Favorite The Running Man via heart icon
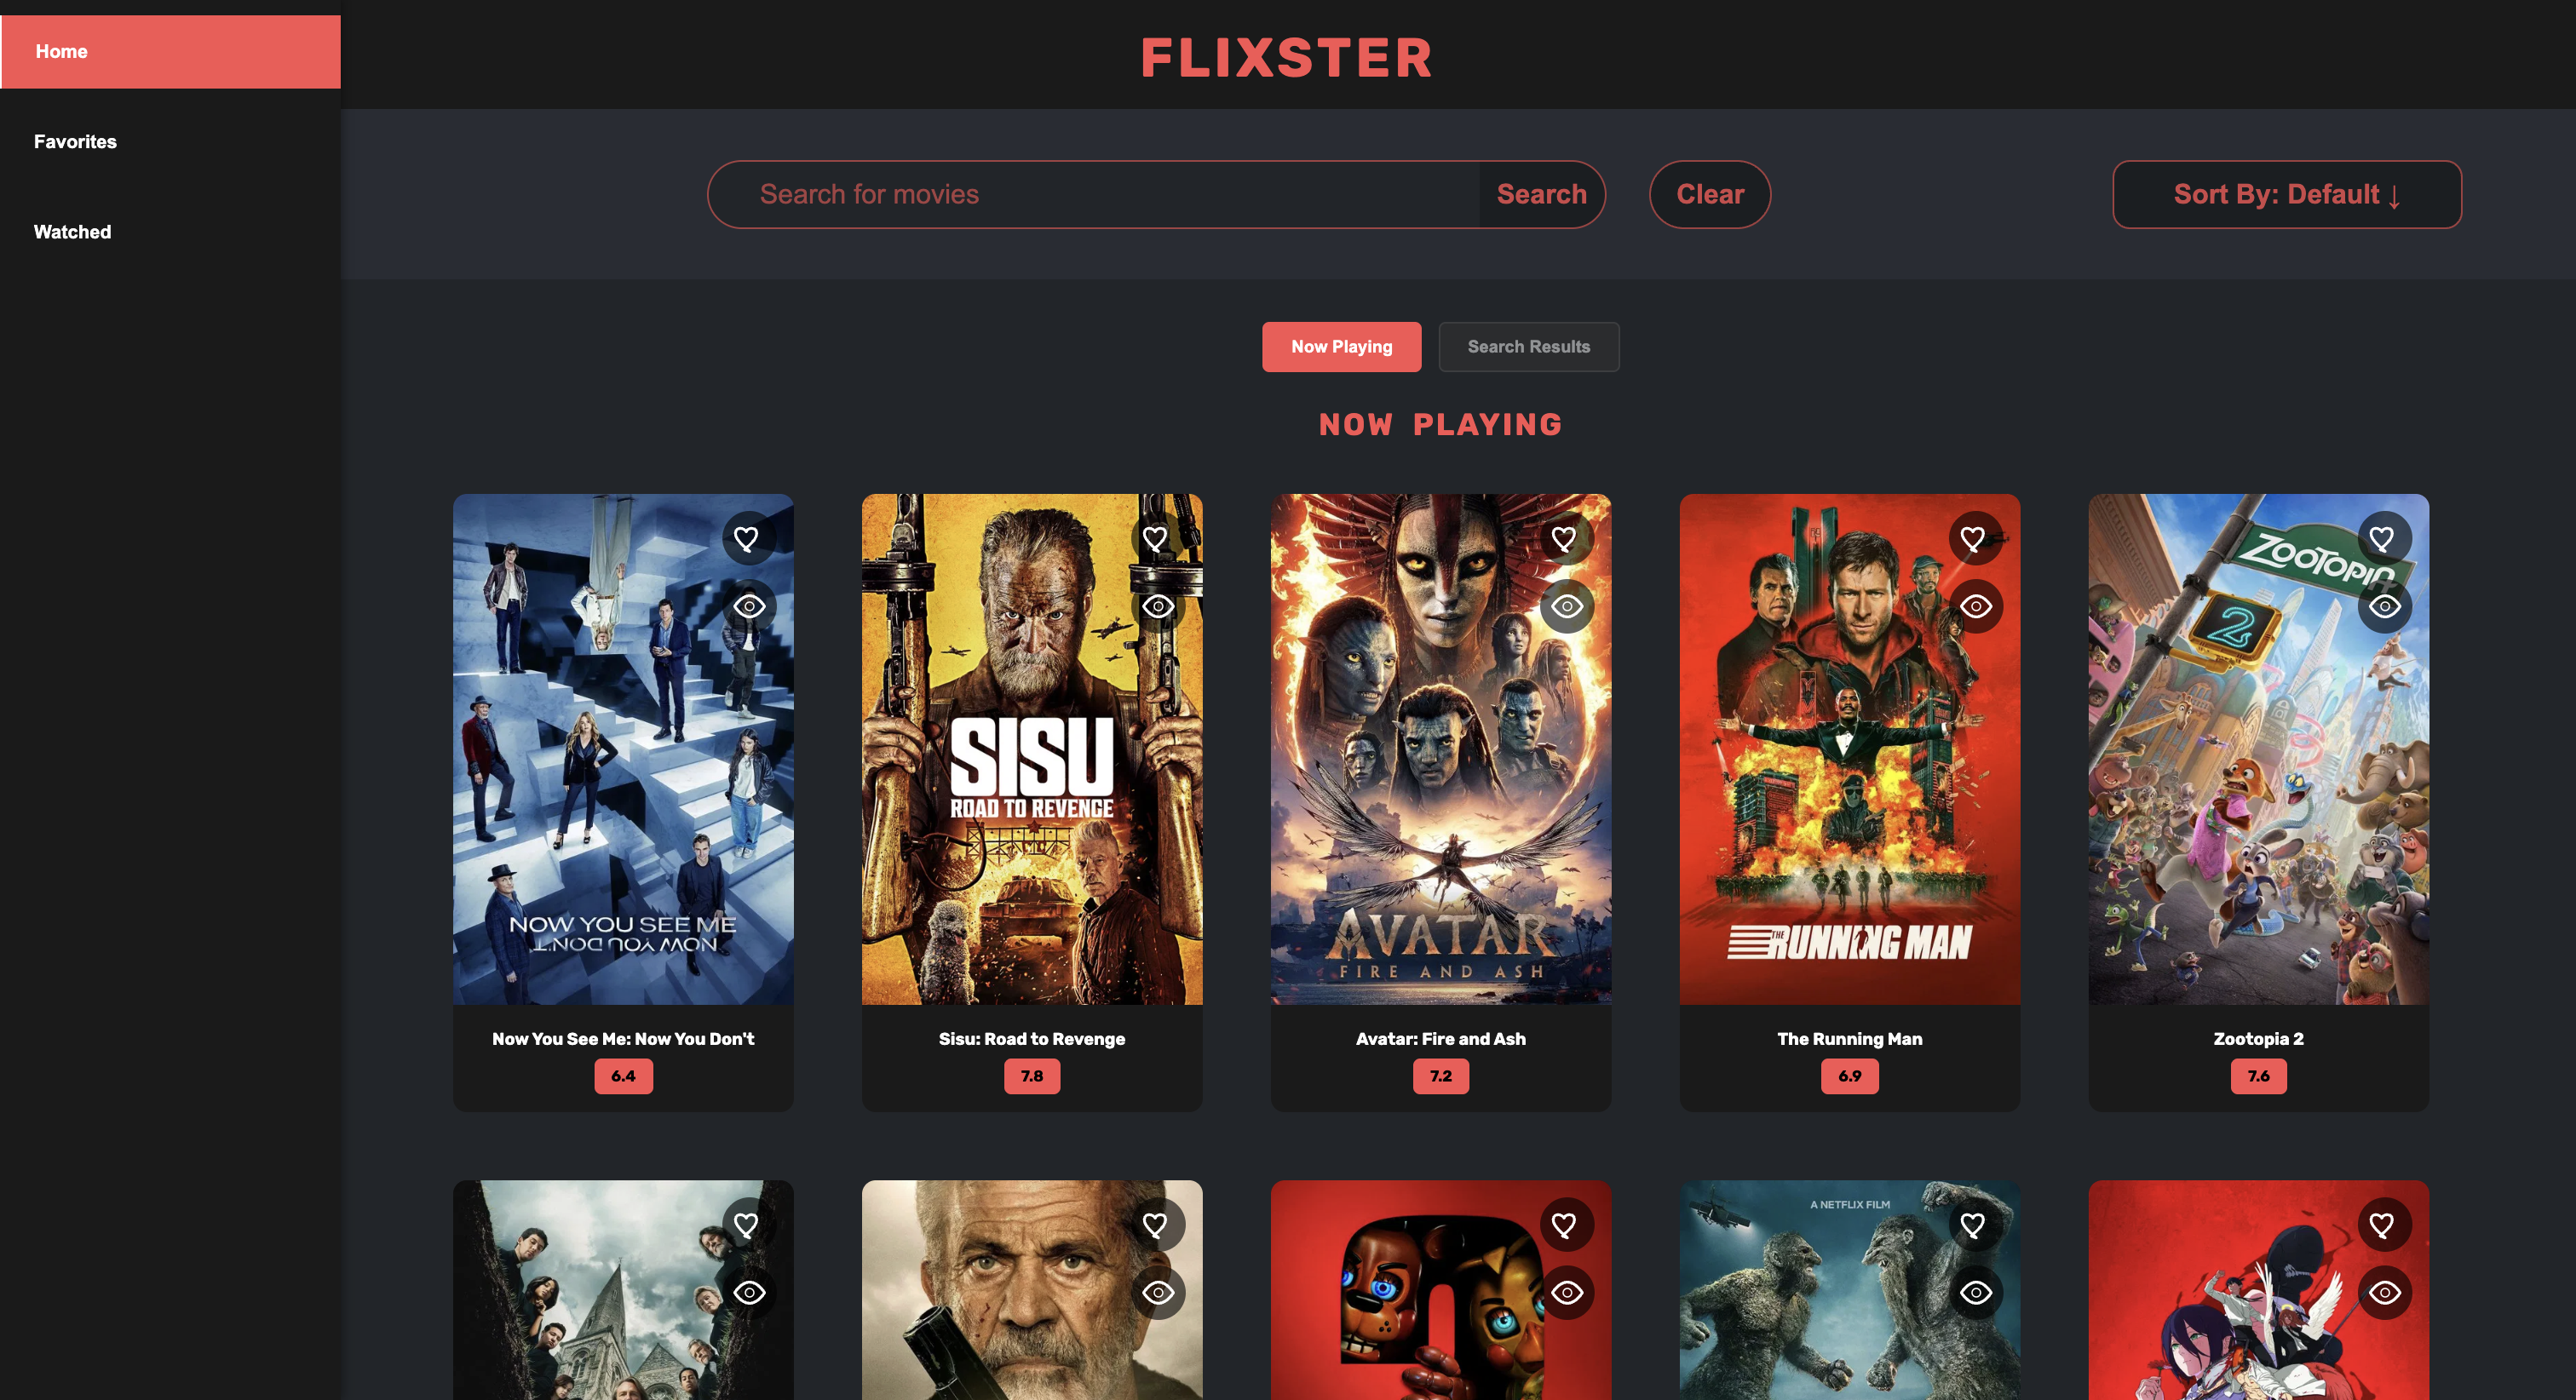 1974,539
